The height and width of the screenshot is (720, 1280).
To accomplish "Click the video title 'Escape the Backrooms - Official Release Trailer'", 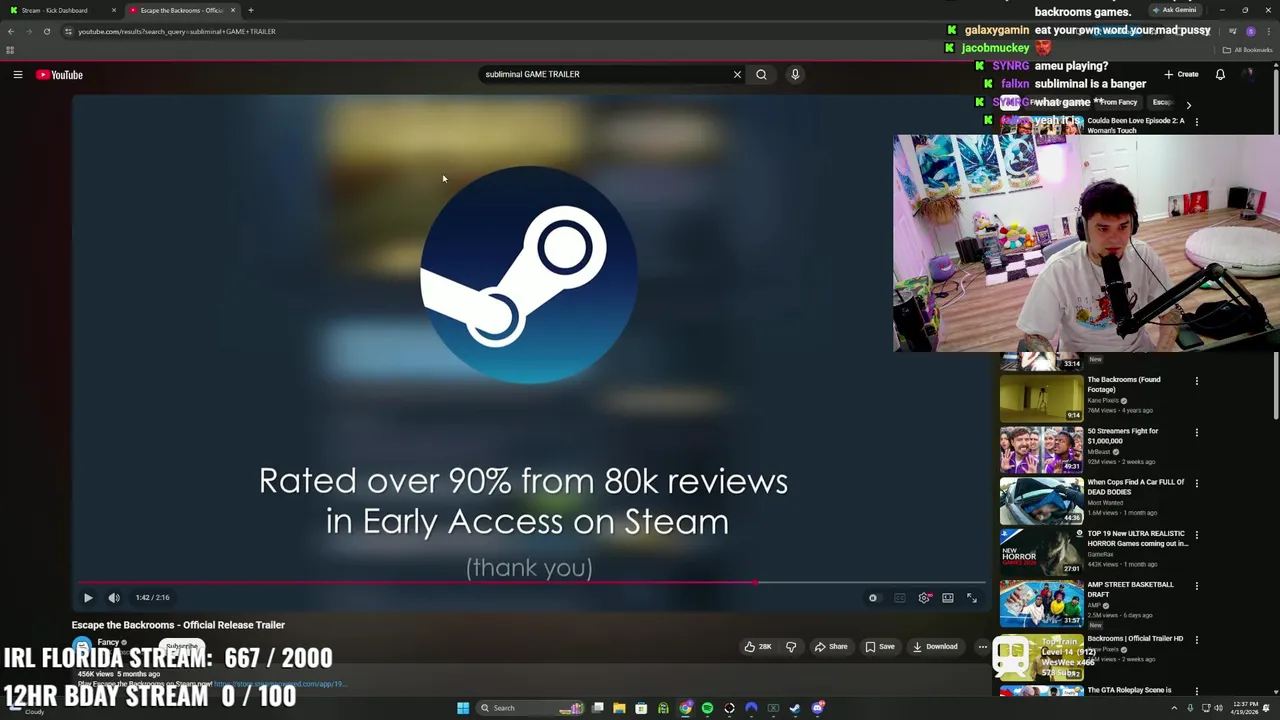I will (x=178, y=625).
